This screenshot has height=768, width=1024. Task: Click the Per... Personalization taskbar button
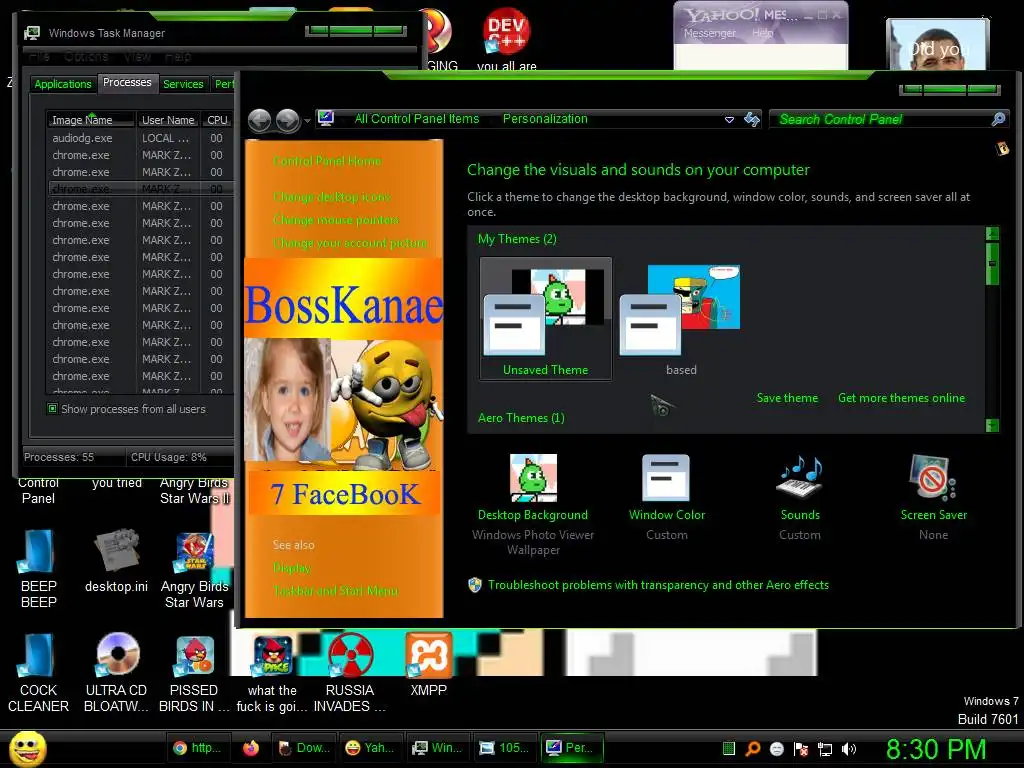pyautogui.click(x=571, y=748)
